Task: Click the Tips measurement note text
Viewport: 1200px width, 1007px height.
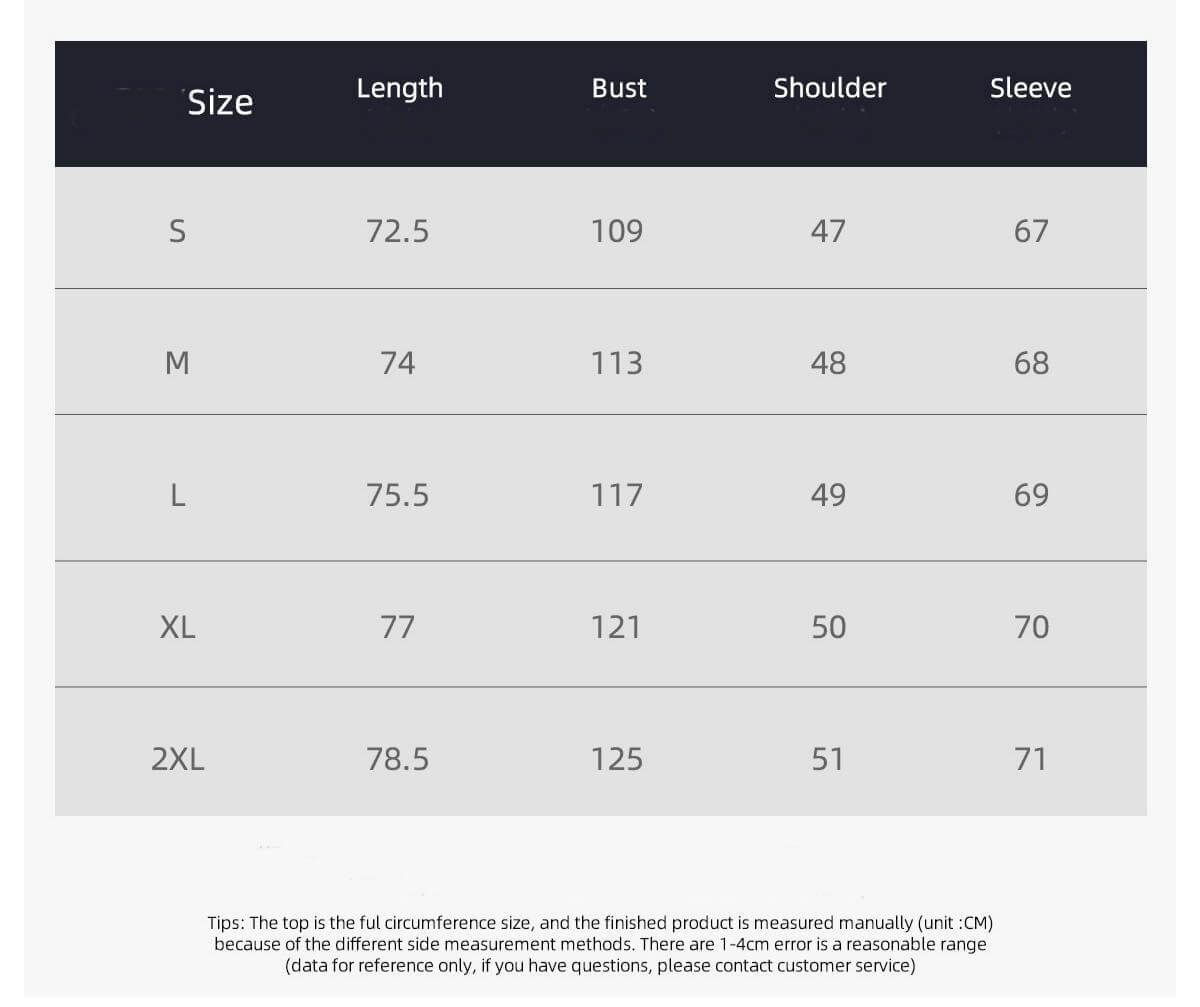Action: click(600, 923)
